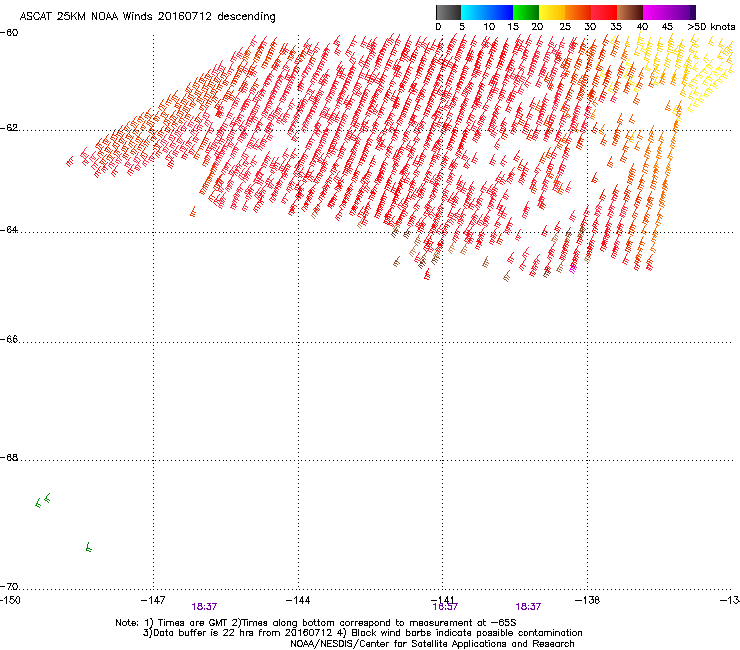Click the '18:37' time label nearest -138
Screen dimensions: 740x650
(528, 607)
